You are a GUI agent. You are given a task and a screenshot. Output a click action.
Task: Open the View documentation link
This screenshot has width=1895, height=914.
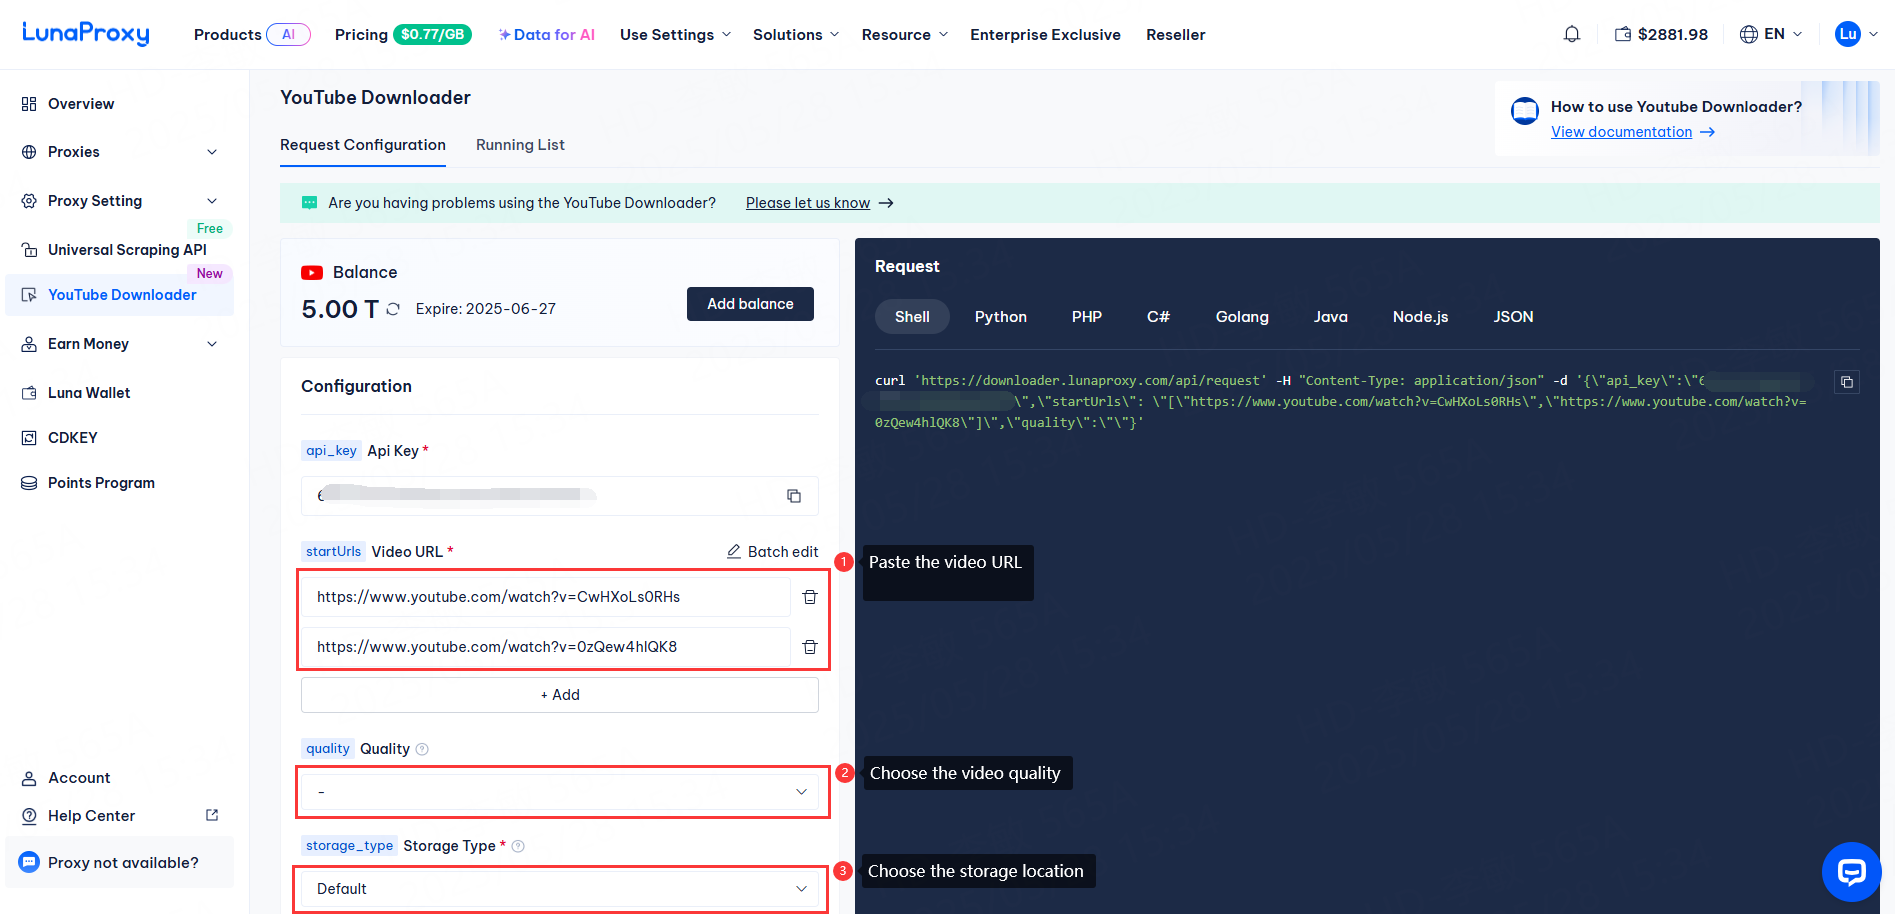(x=1622, y=132)
